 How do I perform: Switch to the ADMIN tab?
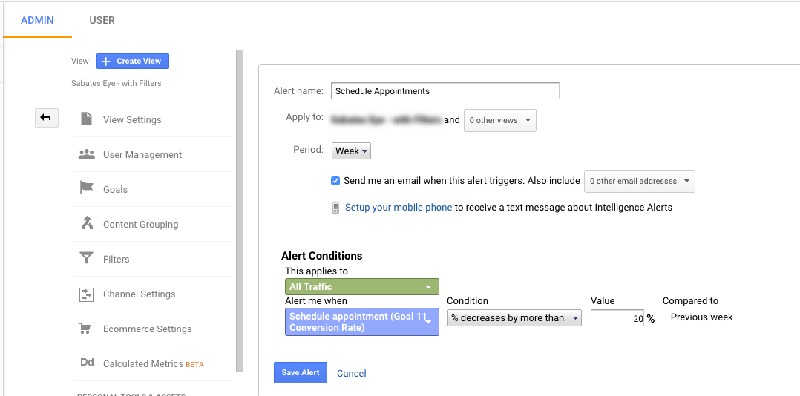pyautogui.click(x=37, y=20)
